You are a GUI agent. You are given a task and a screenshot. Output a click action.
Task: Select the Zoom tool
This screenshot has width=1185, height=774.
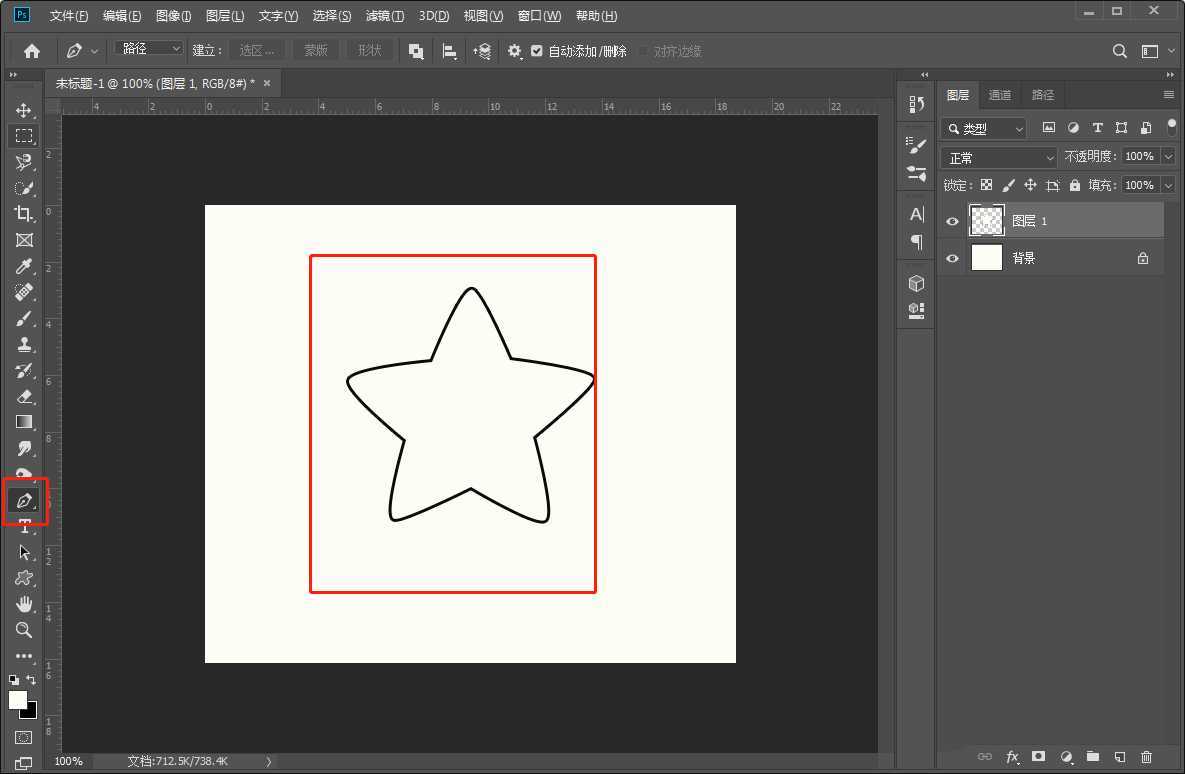[x=24, y=630]
